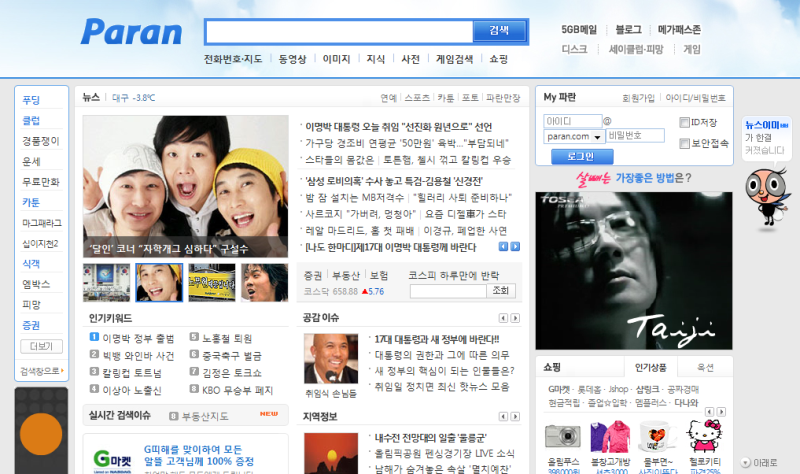Viewport: 800px width, 474px height.
Task: Open the 5GB메일 link
Action: (579, 30)
